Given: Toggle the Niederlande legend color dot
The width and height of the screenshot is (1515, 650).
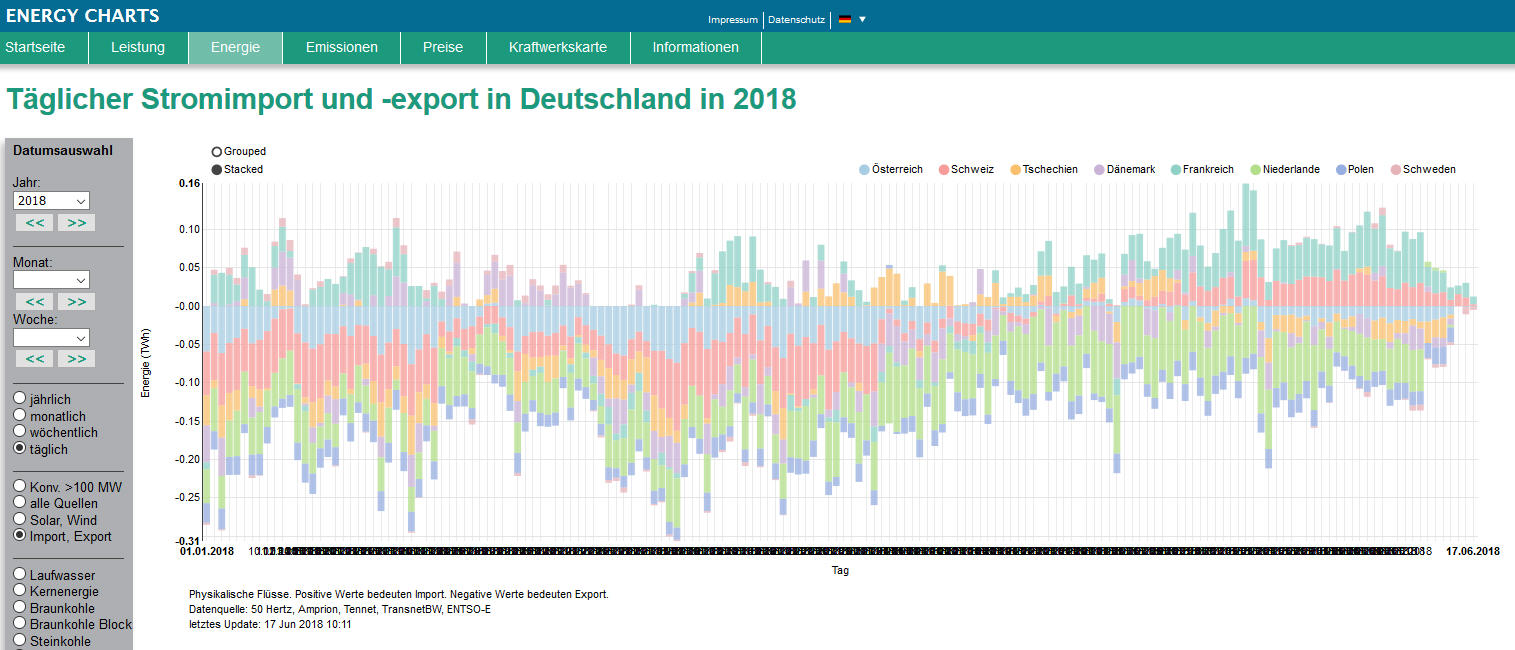Looking at the screenshot, I should (1255, 170).
